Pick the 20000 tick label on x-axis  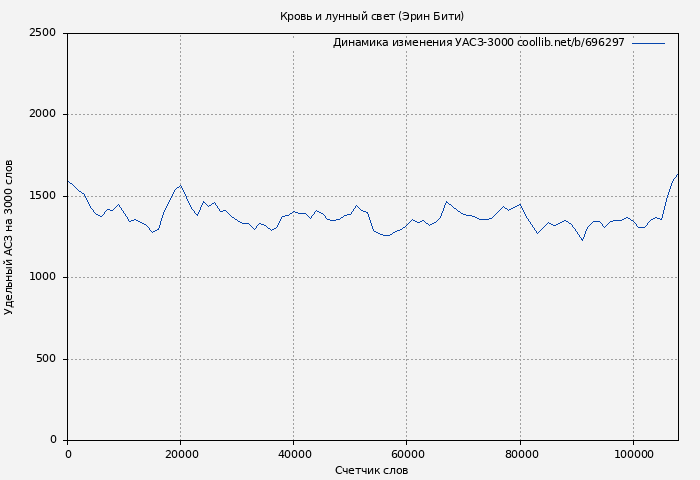[180, 454]
